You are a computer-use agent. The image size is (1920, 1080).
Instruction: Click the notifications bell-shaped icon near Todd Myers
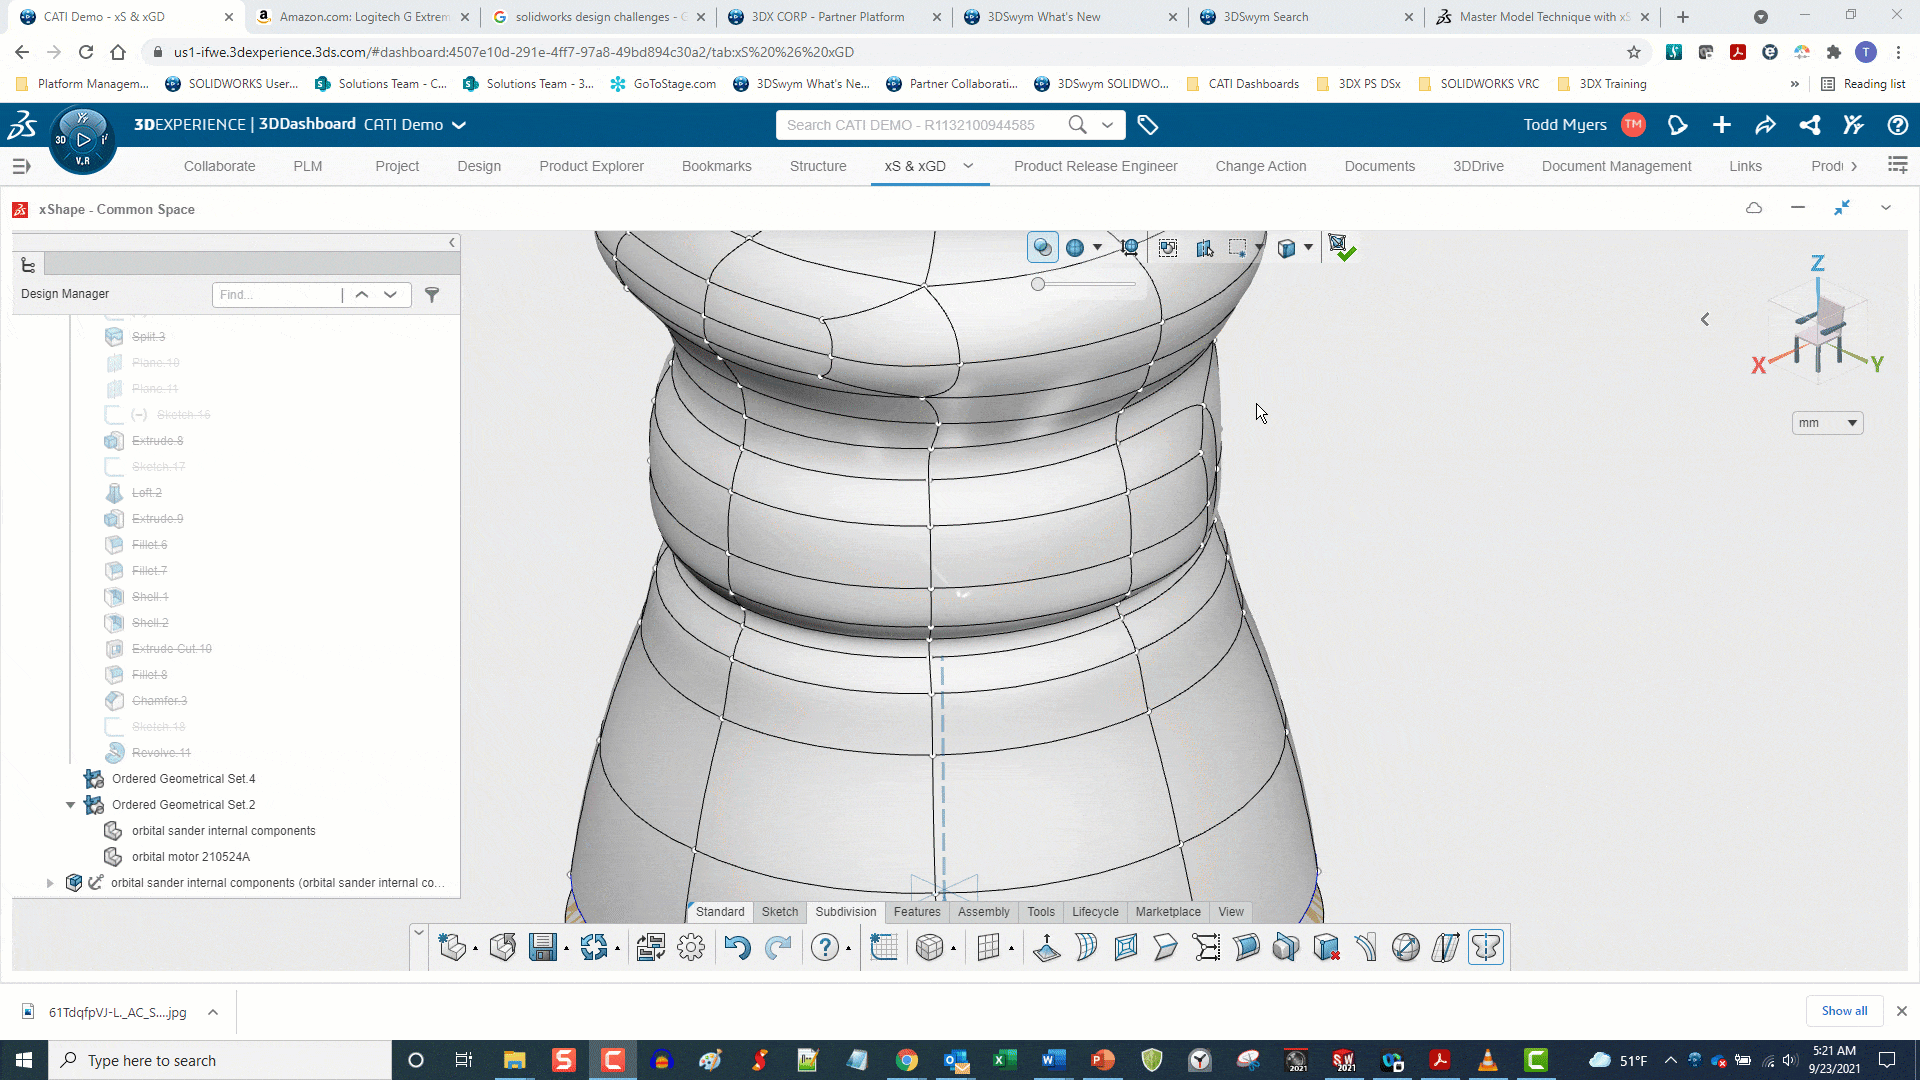[x=1677, y=125]
